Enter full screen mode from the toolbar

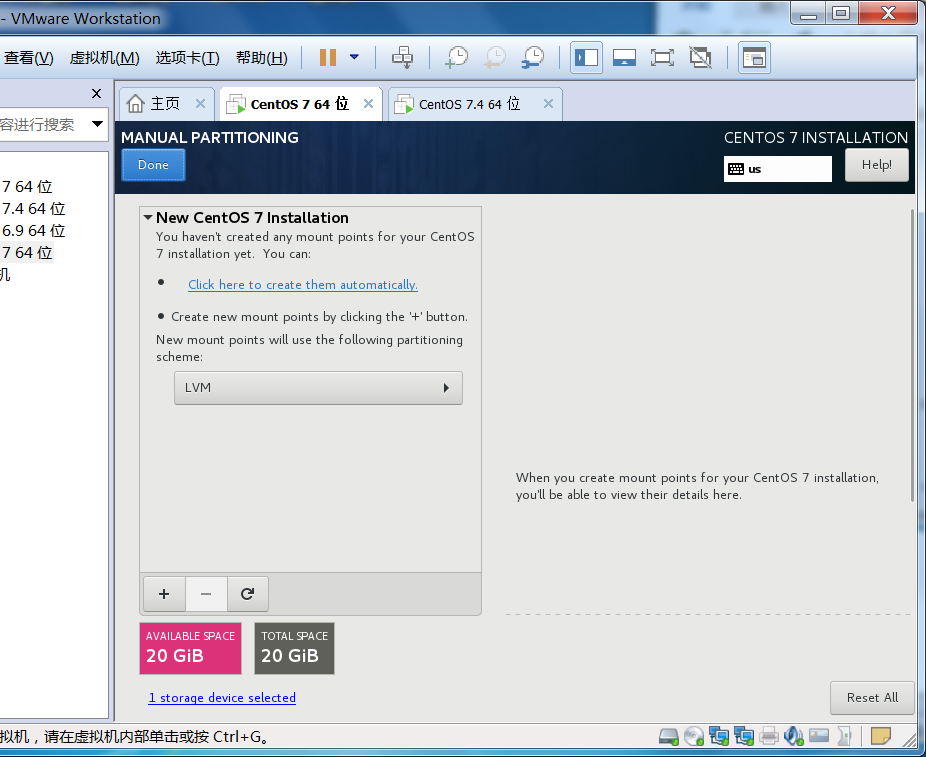coord(662,57)
